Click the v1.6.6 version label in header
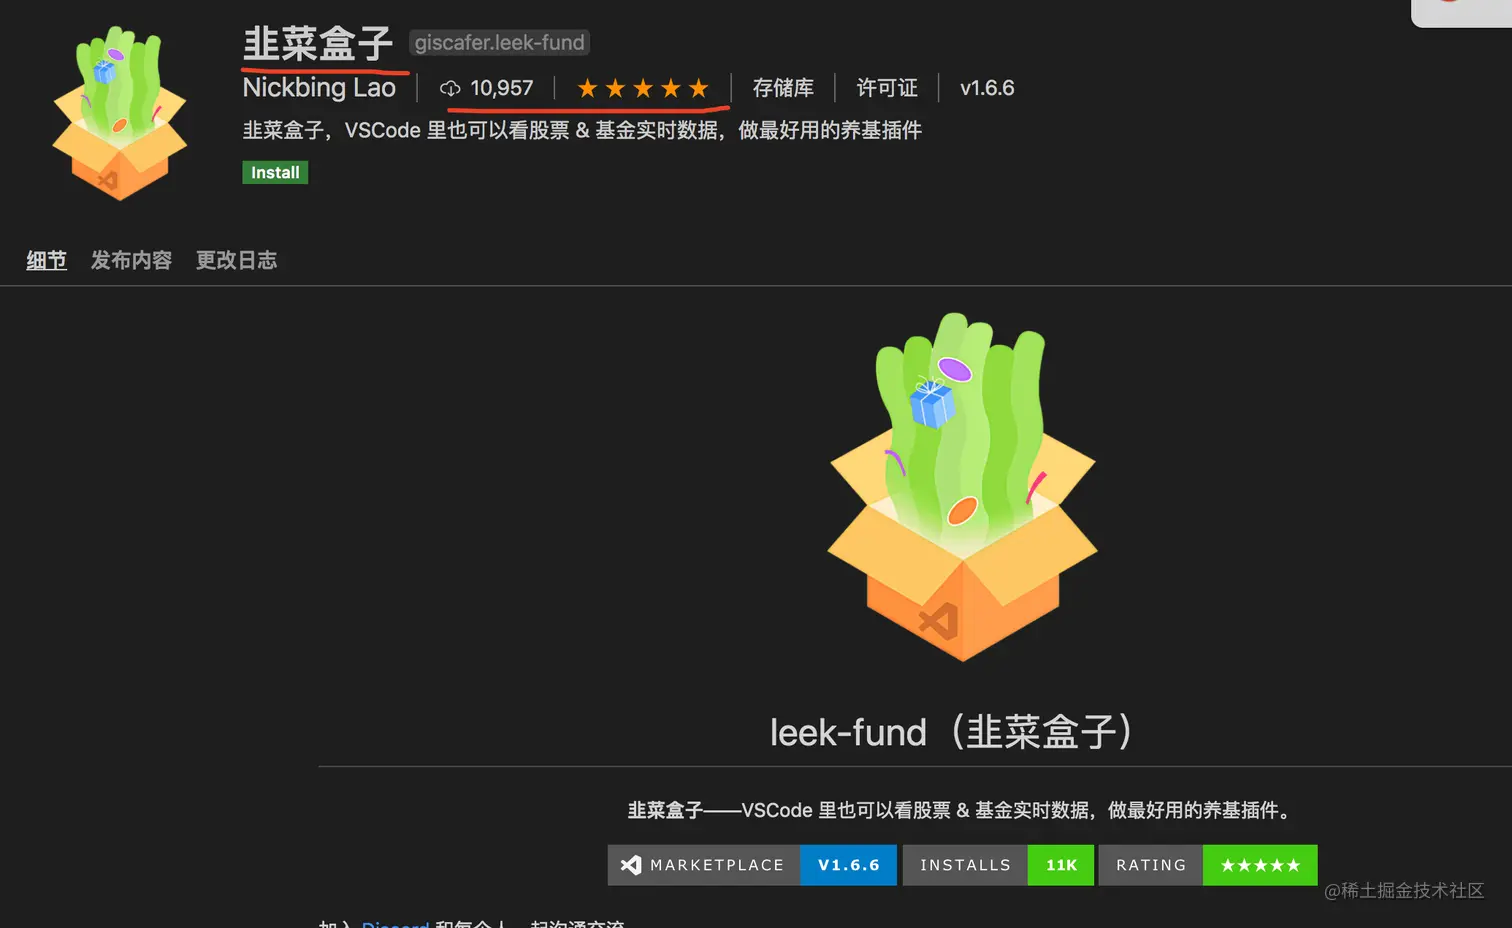1512x928 pixels. click(987, 88)
